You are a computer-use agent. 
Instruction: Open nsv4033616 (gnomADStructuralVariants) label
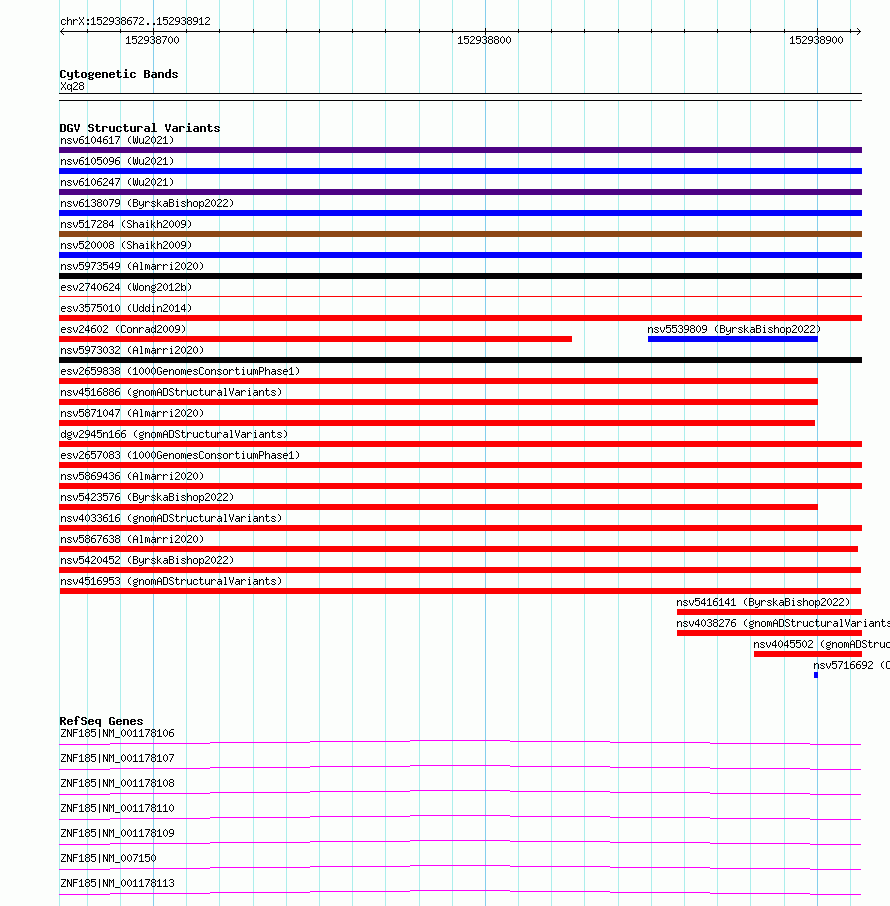coord(171,518)
